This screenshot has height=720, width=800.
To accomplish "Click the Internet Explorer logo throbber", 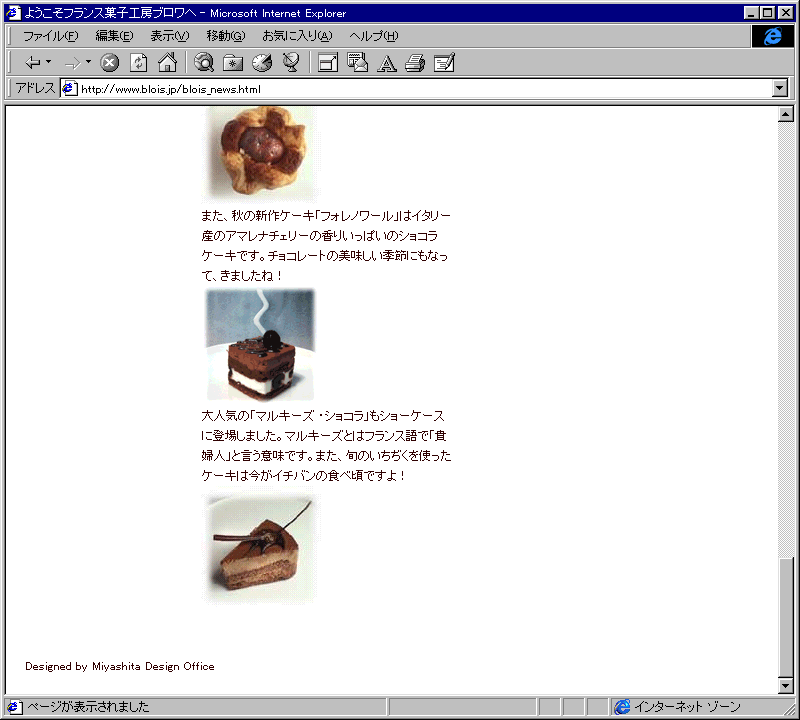I will 772,36.
